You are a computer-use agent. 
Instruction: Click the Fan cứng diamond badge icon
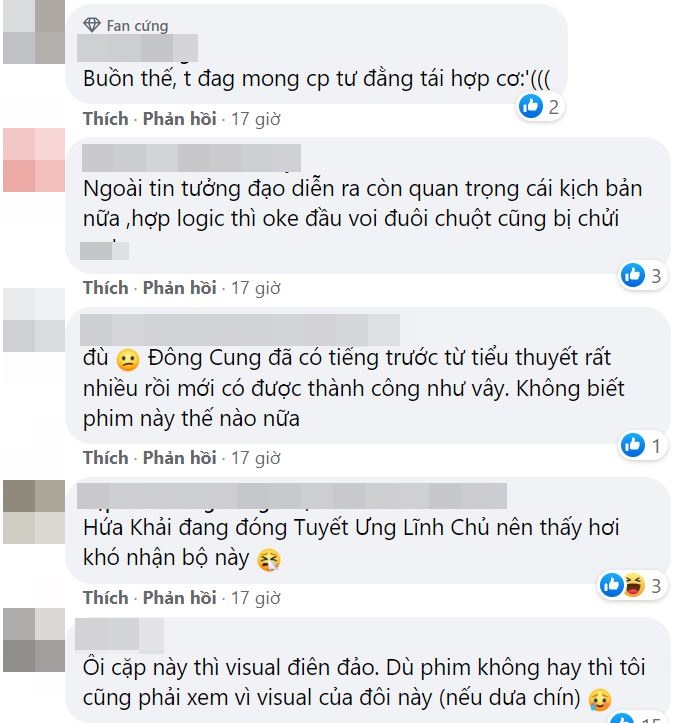(x=92, y=25)
